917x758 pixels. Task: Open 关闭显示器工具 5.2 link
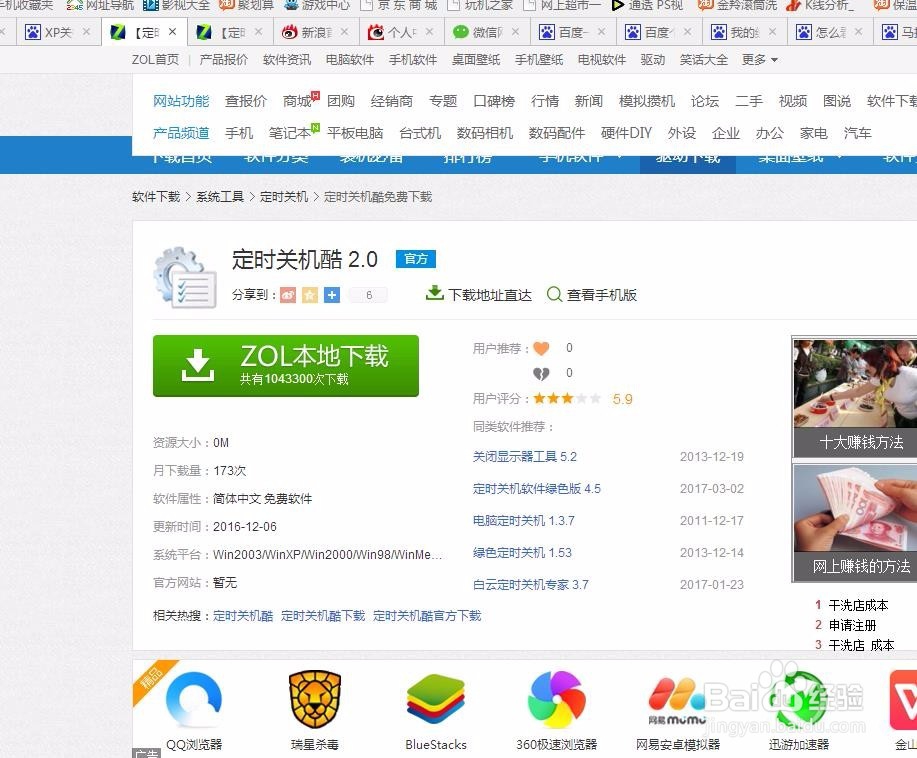click(525, 457)
